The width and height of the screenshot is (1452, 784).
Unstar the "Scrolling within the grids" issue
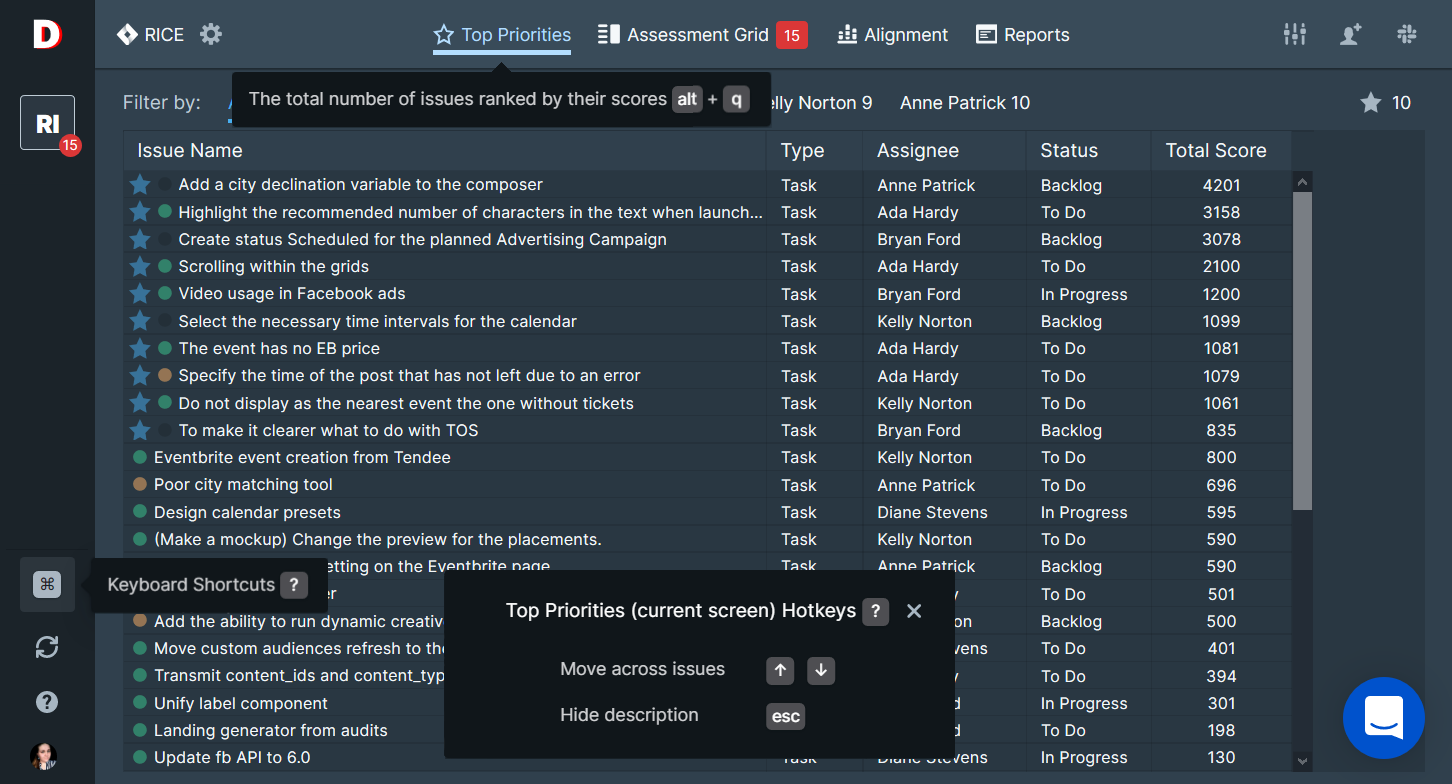pos(140,267)
